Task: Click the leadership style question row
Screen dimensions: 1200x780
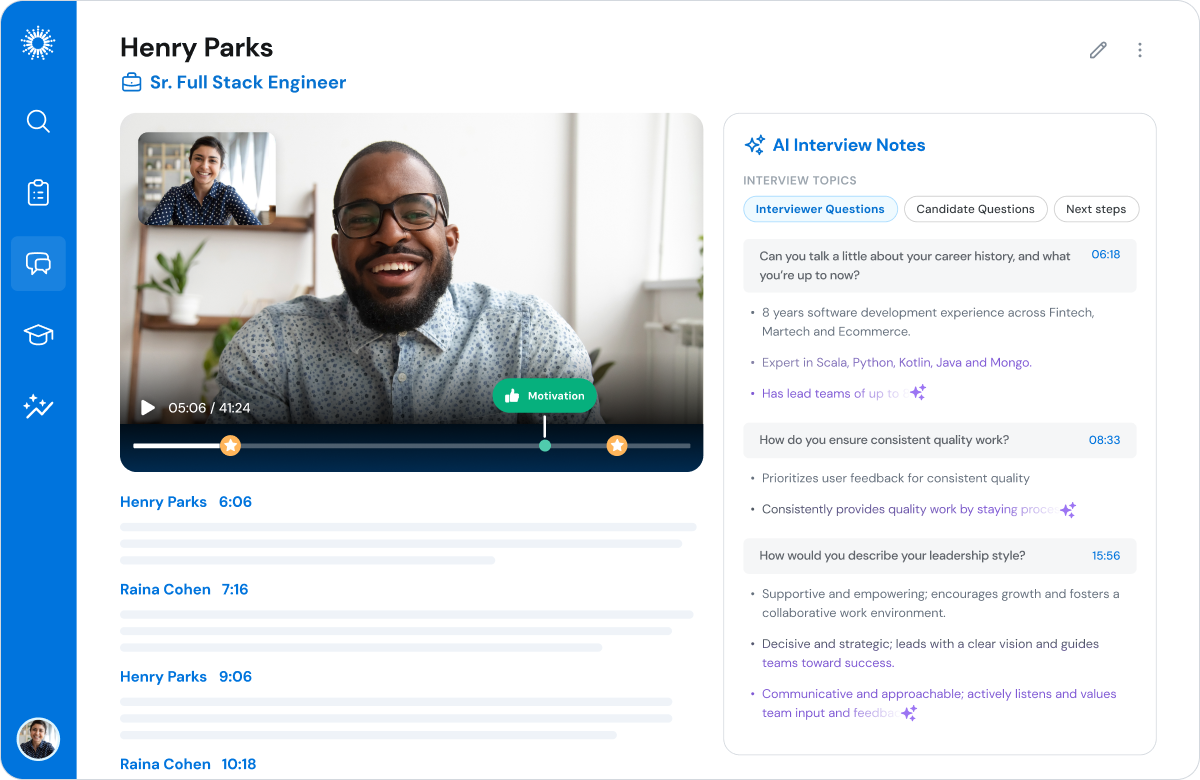Action: tap(940, 556)
